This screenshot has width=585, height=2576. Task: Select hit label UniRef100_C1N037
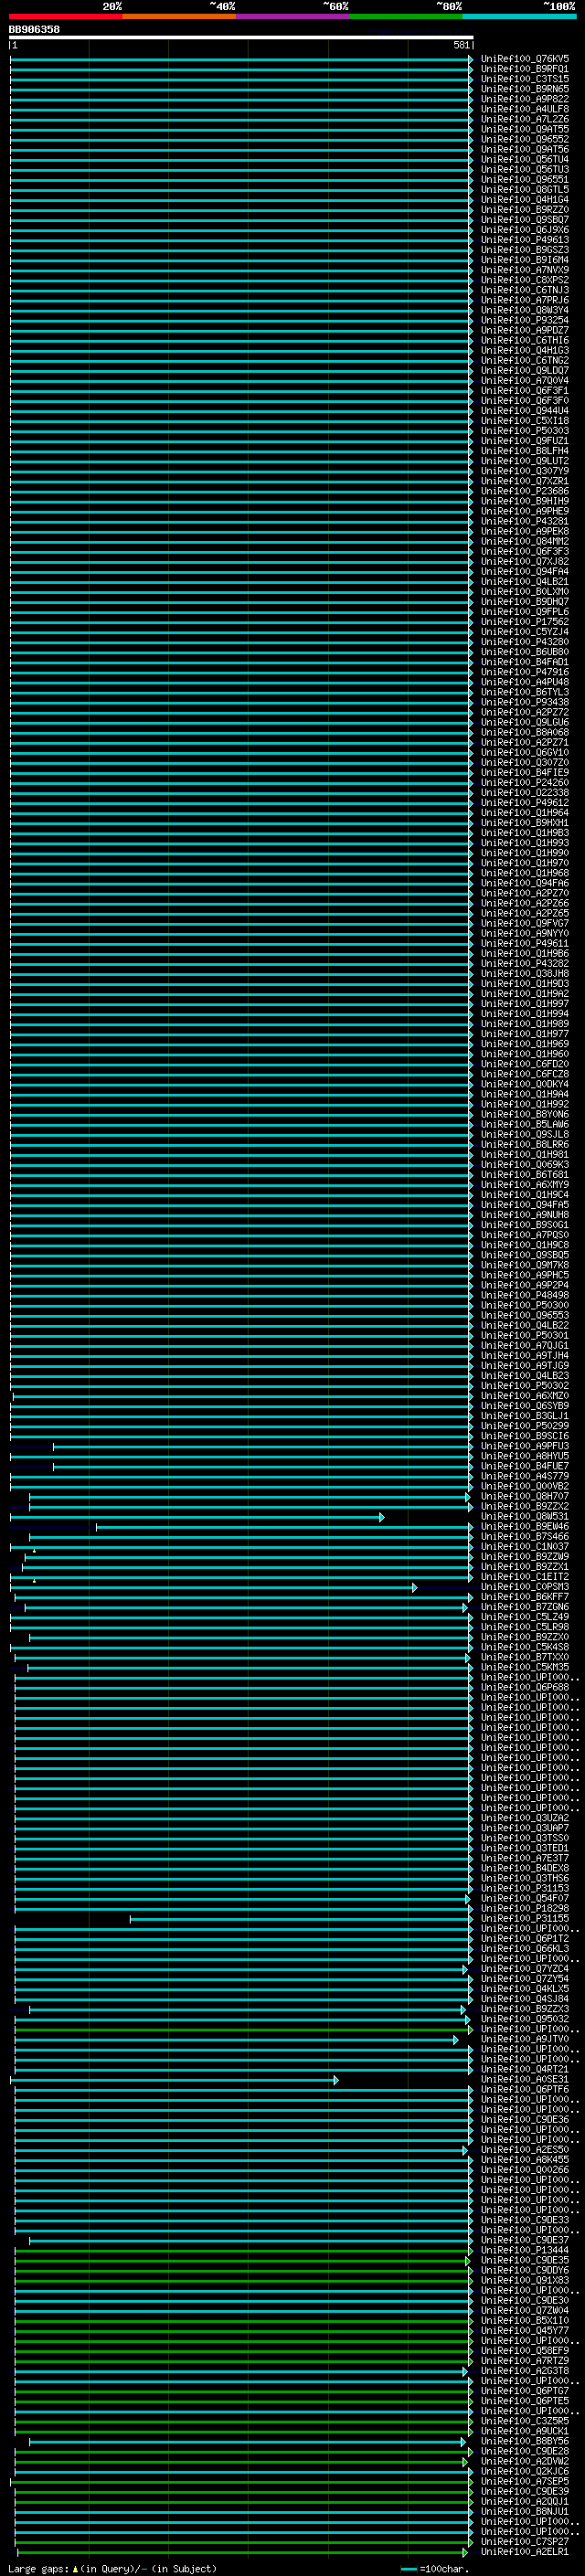(524, 1547)
